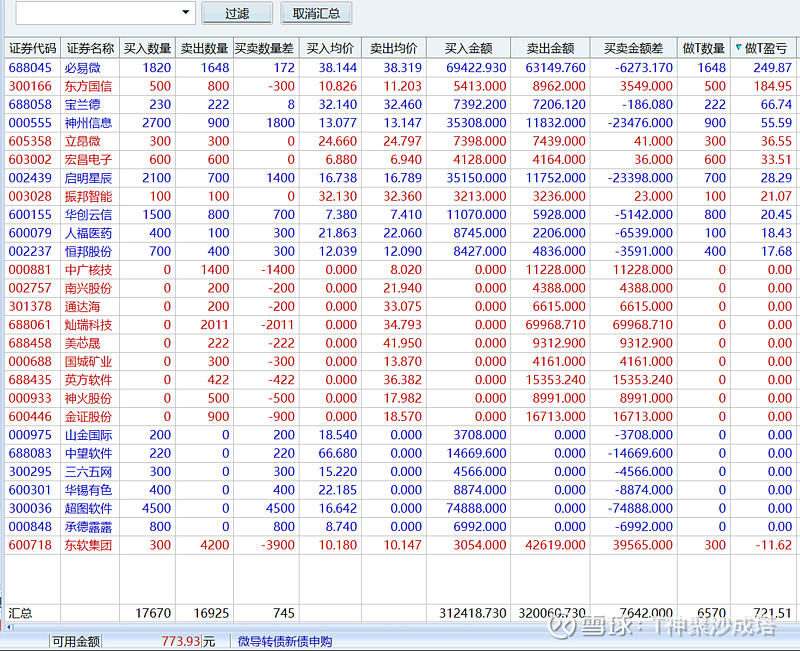The height and width of the screenshot is (651, 800).
Task: Click the 773.93 available funds value
Action: click(x=181, y=641)
